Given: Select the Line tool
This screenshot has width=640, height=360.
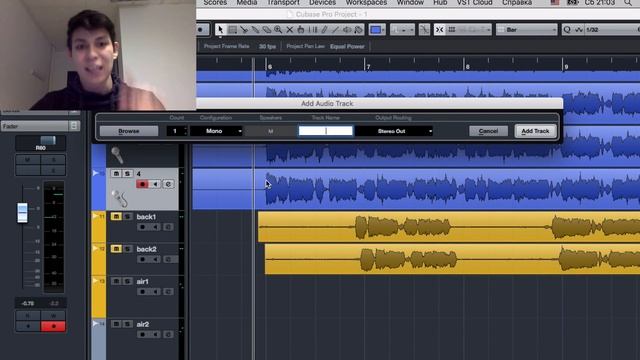Looking at the screenshot, I should pos(335,29).
